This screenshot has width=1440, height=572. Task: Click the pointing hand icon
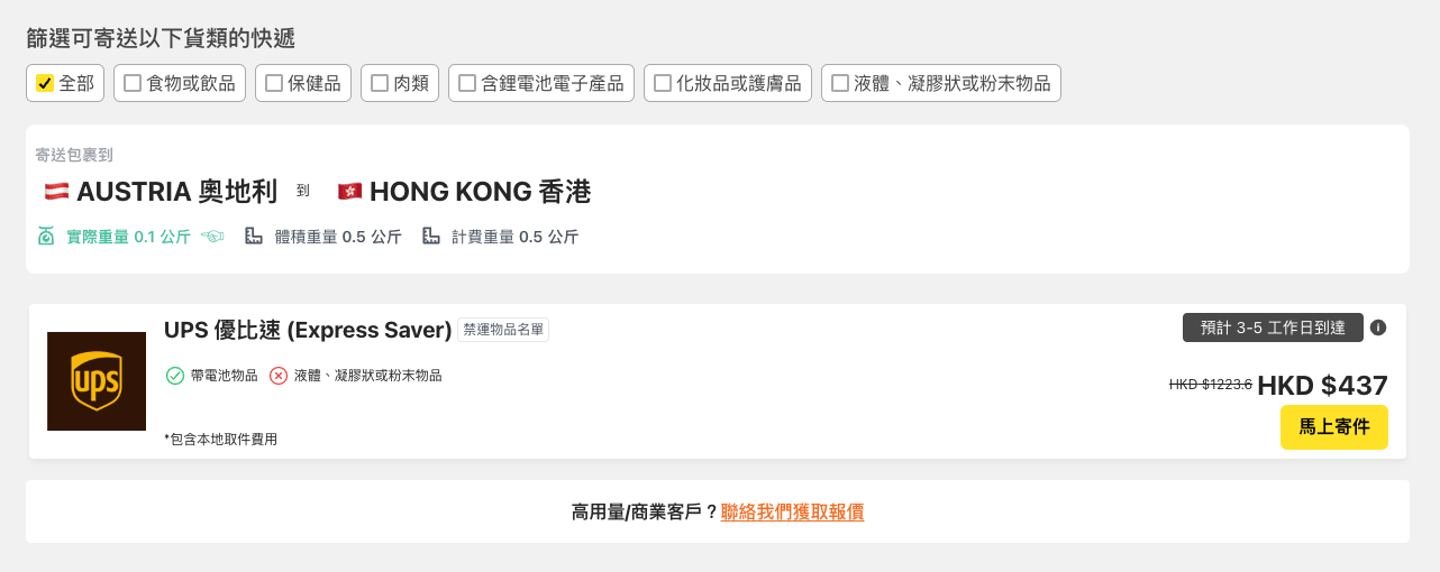[212, 237]
